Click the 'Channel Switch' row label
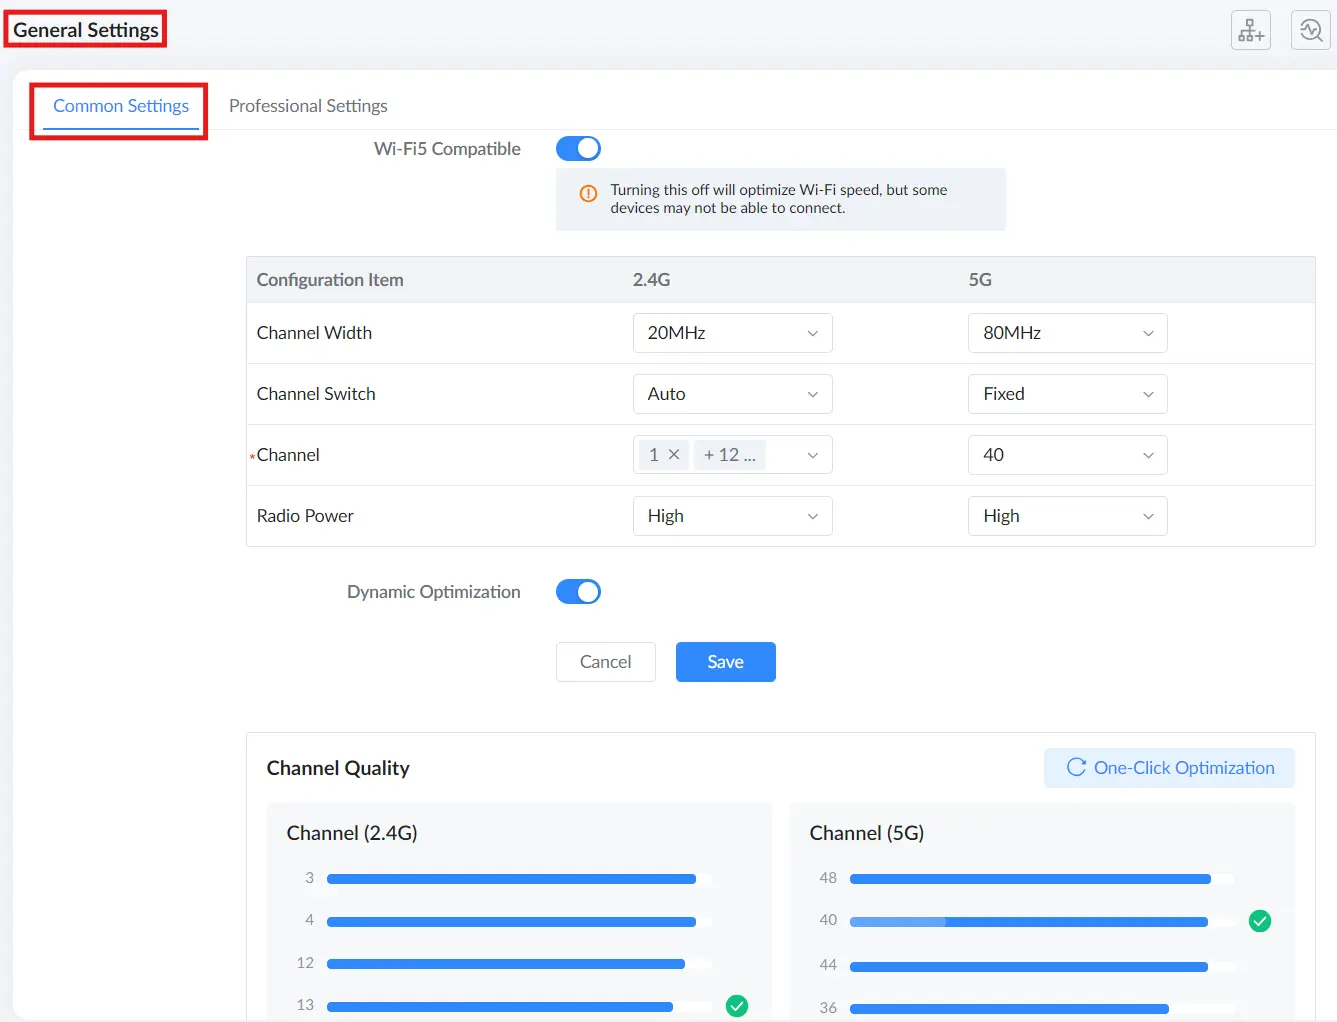 click(x=316, y=394)
